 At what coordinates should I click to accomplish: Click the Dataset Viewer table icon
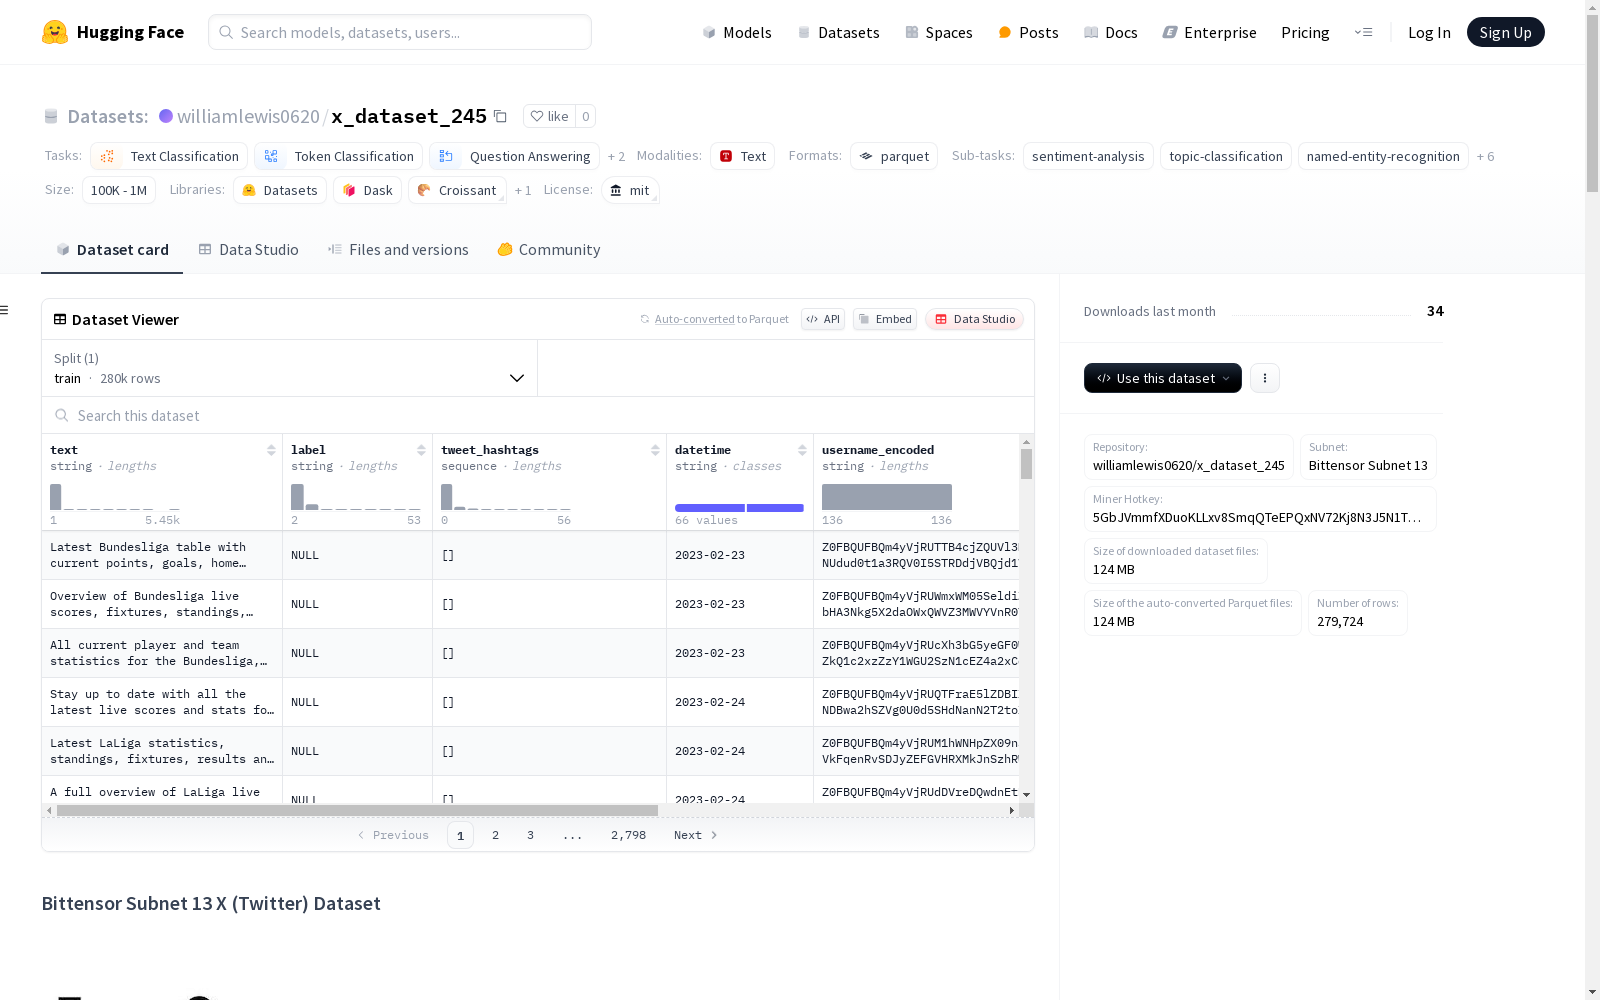(60, 319)
